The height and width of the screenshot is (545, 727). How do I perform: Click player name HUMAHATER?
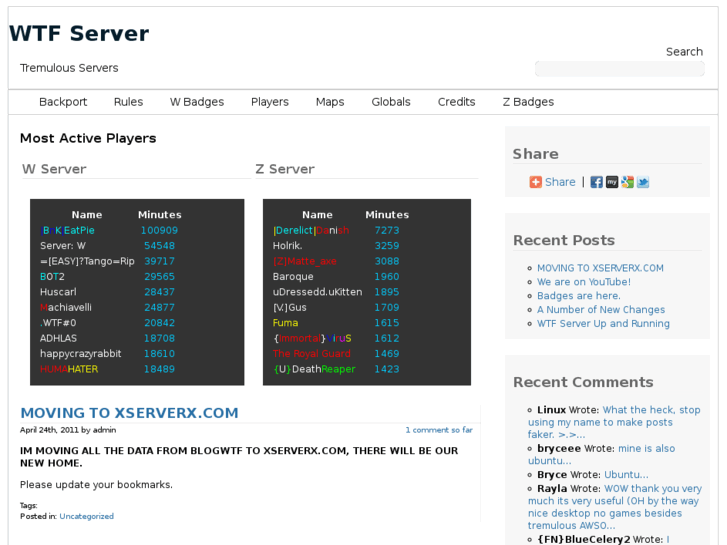pyautogui.click(x=69, y=369)
